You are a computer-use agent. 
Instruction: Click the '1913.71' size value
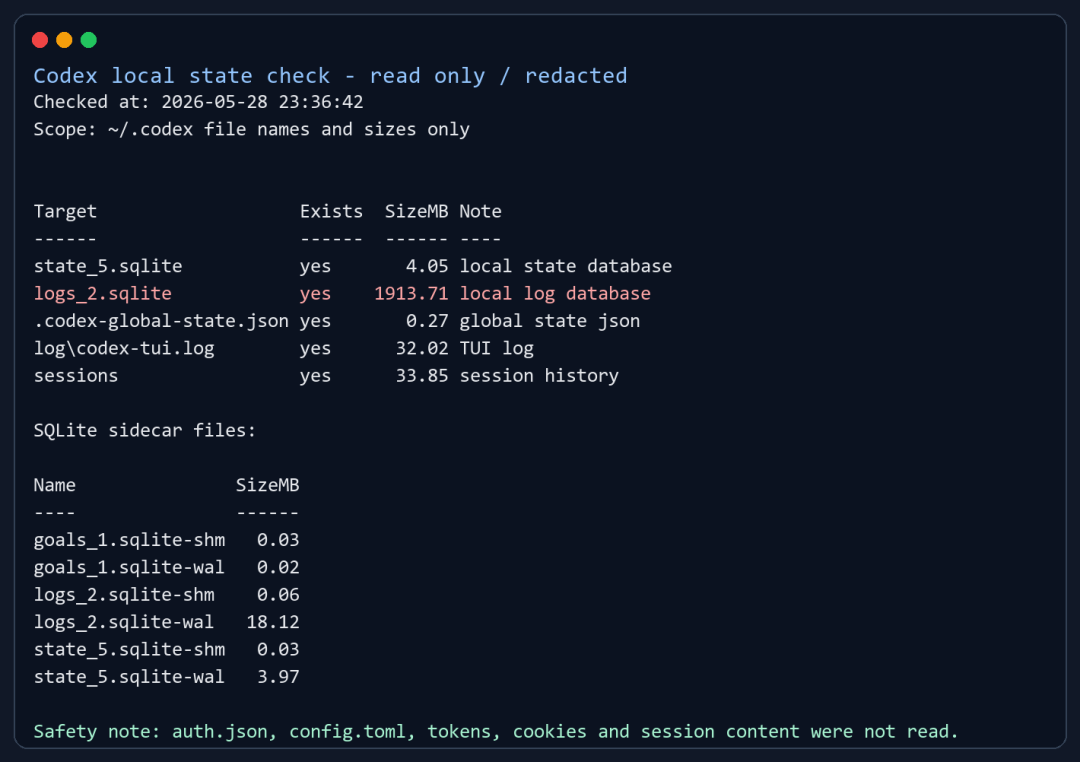(411, 294)
